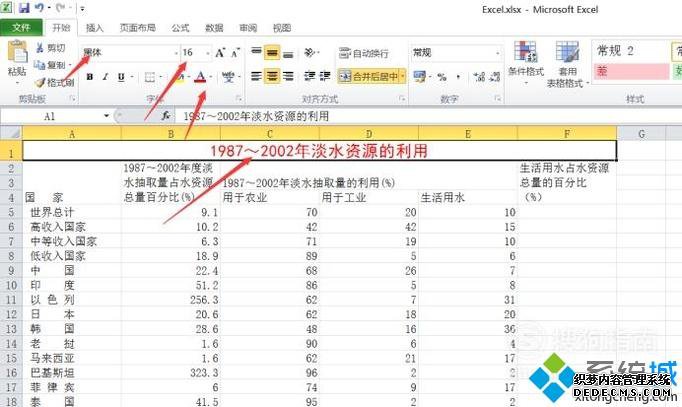
Task: Click the increase decimal icon
Action: [x=479, y=77]
